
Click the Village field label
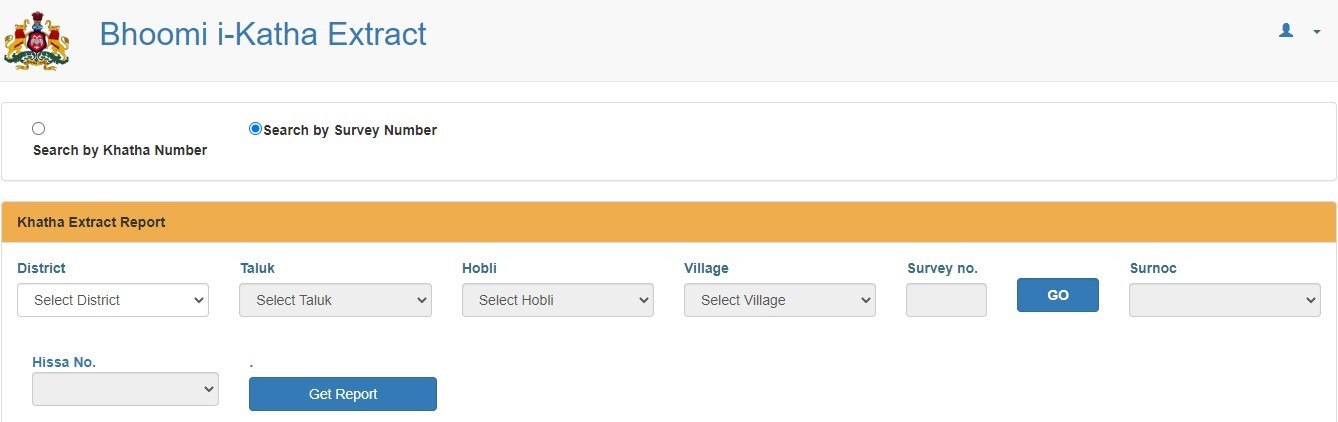tap(706, 268)
